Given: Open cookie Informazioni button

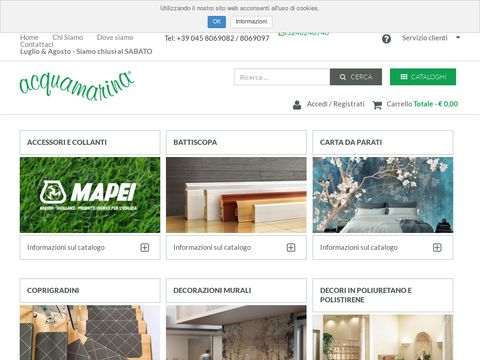Looking at the screenshot, I should tap(251, 22).
